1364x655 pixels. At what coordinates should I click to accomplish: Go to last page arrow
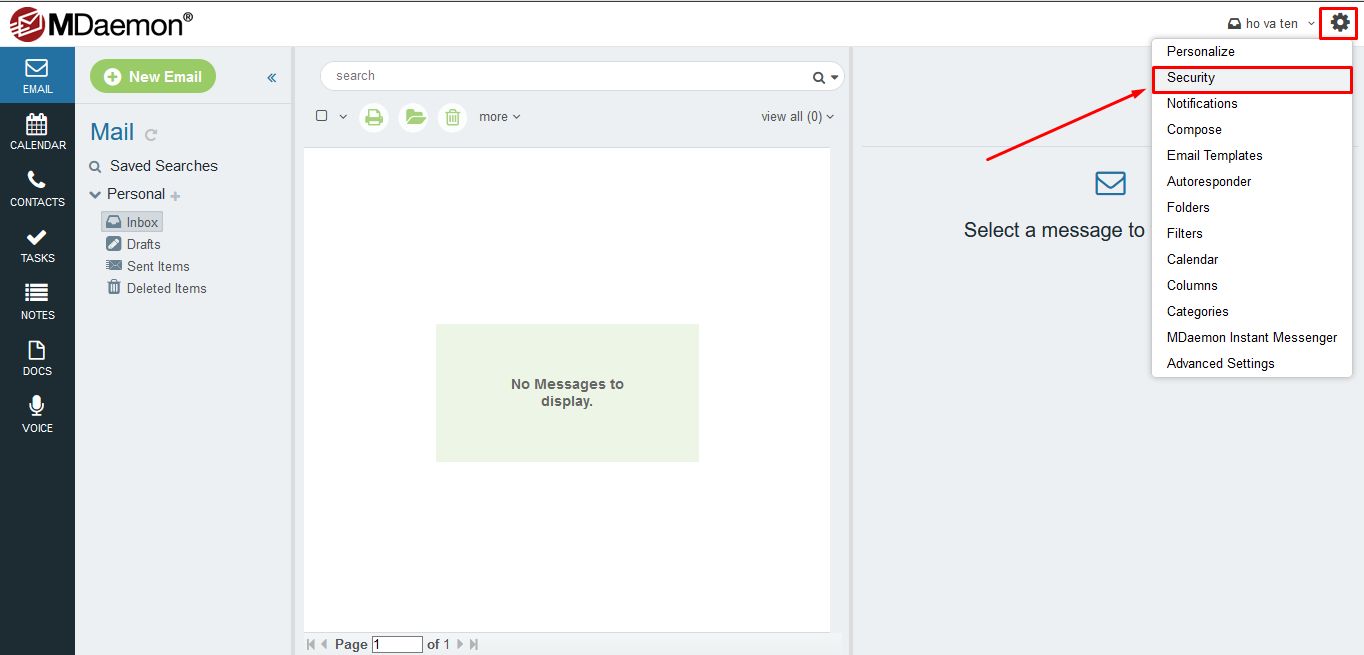473,645
